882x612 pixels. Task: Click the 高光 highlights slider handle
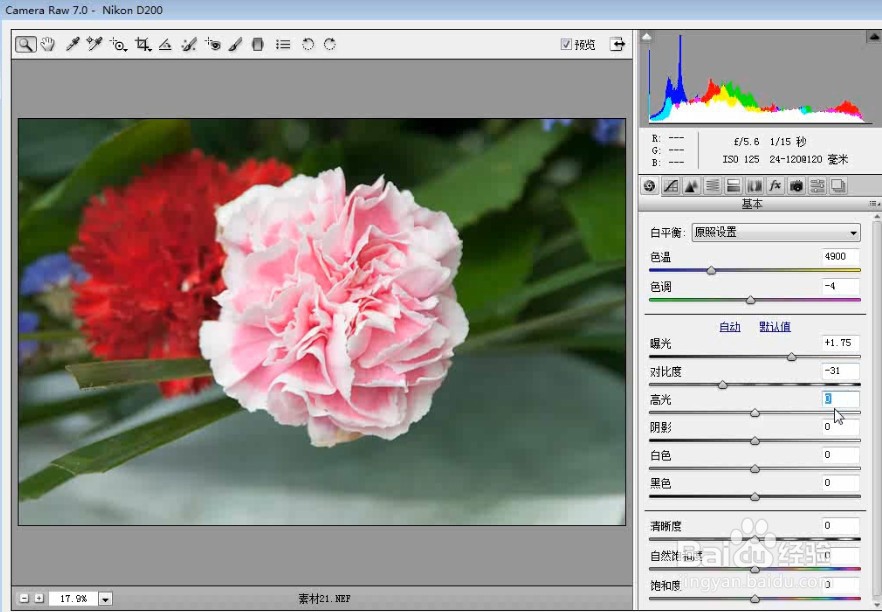755,413
